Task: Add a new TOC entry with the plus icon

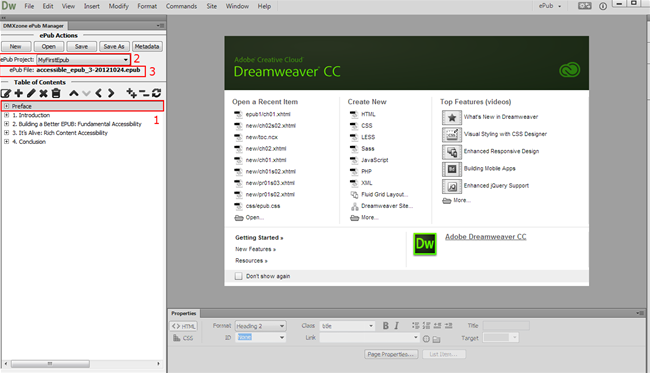Action: 19,93
